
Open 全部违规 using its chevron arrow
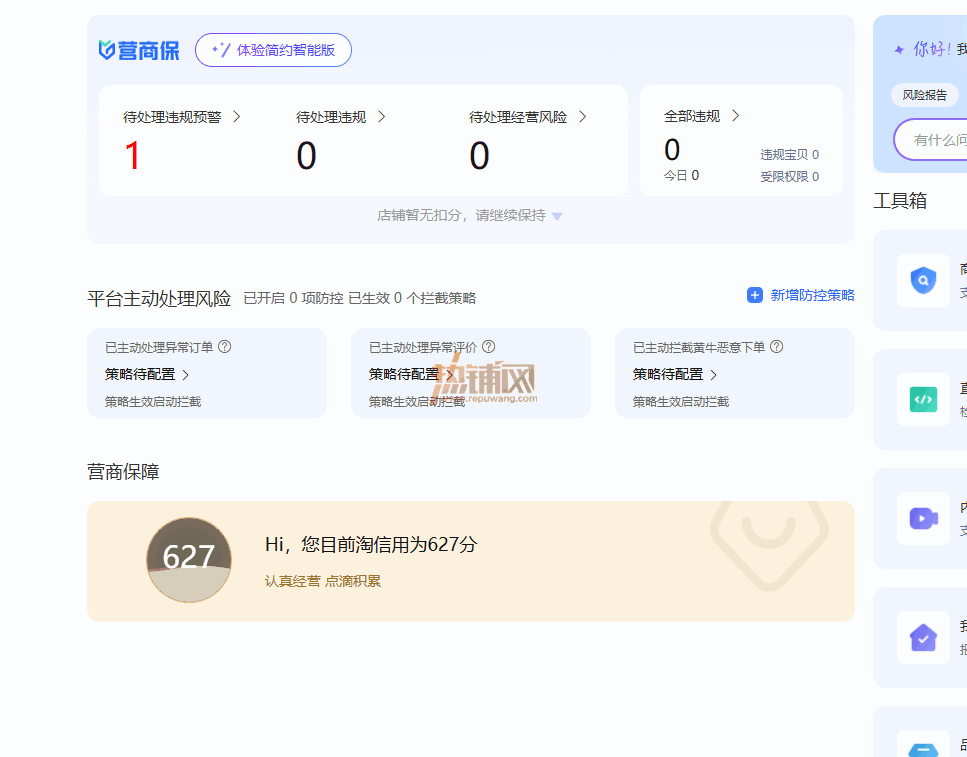coord(735,116)
